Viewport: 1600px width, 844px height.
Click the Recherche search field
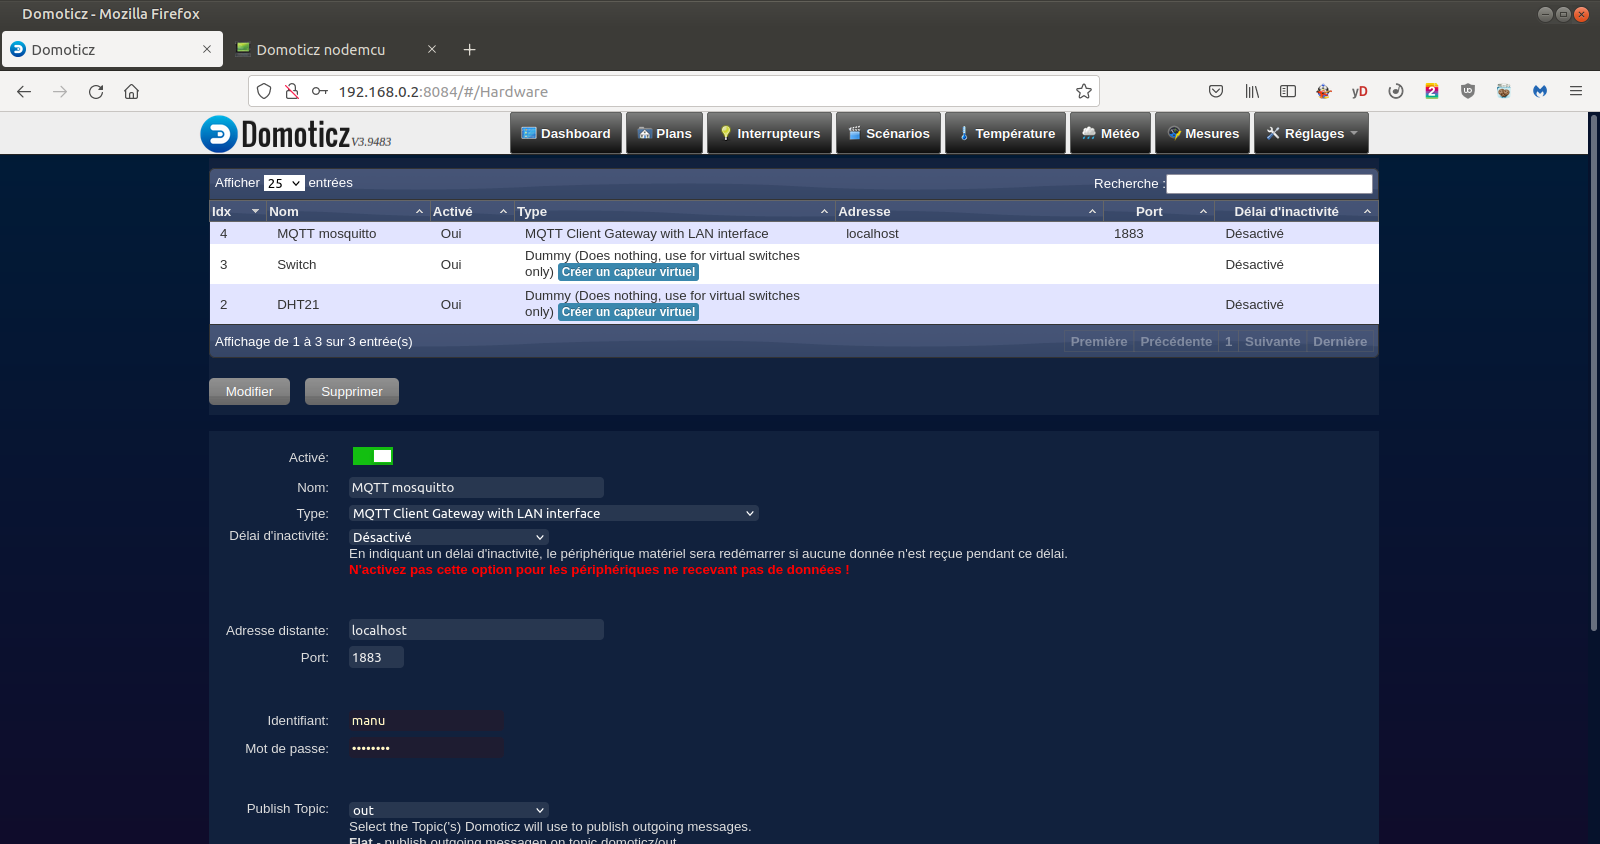(x=1269, y=184)
